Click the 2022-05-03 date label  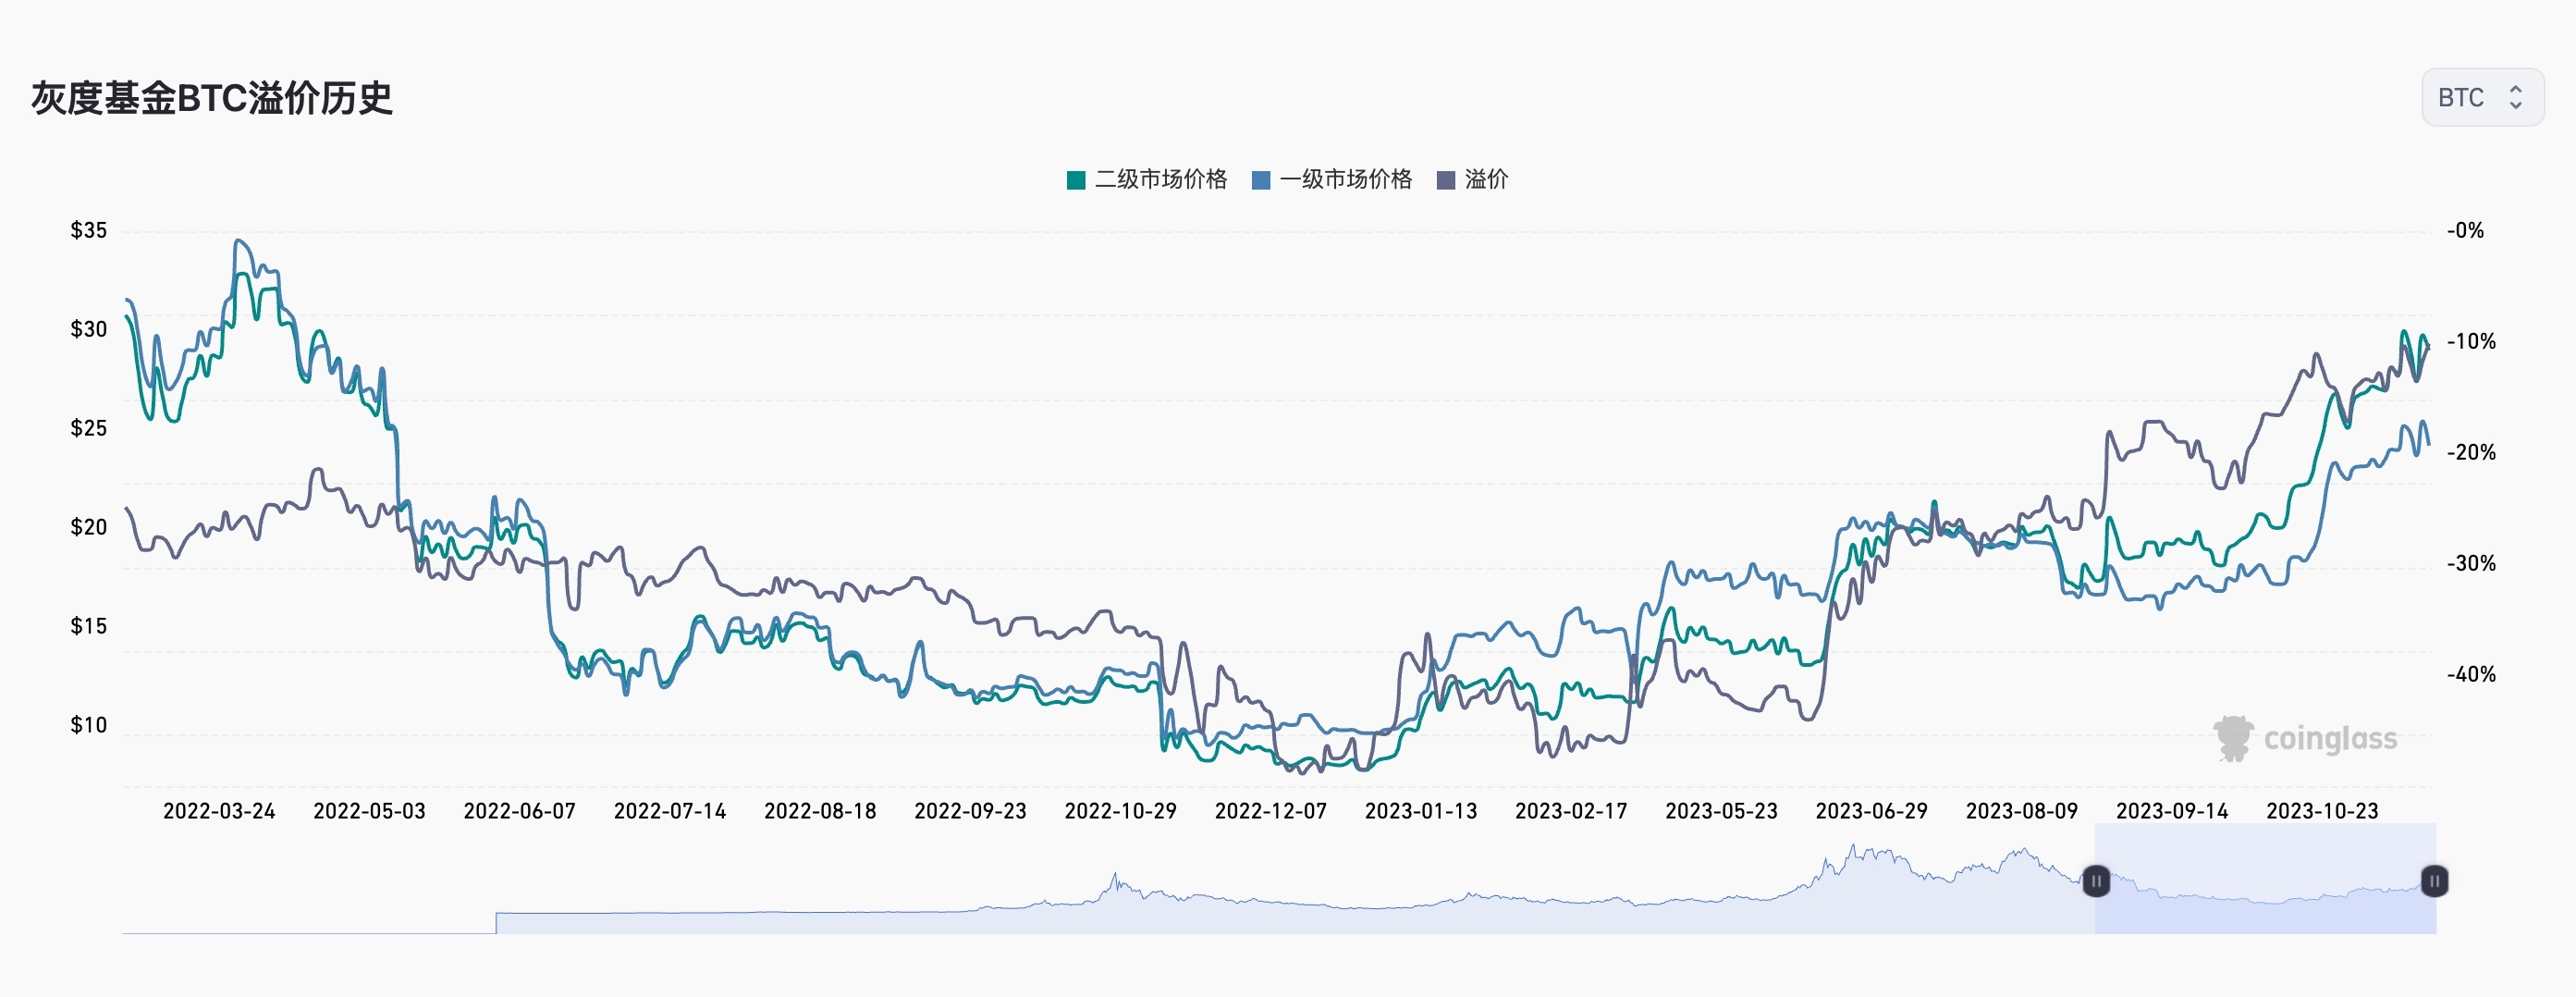coord(369,811)
